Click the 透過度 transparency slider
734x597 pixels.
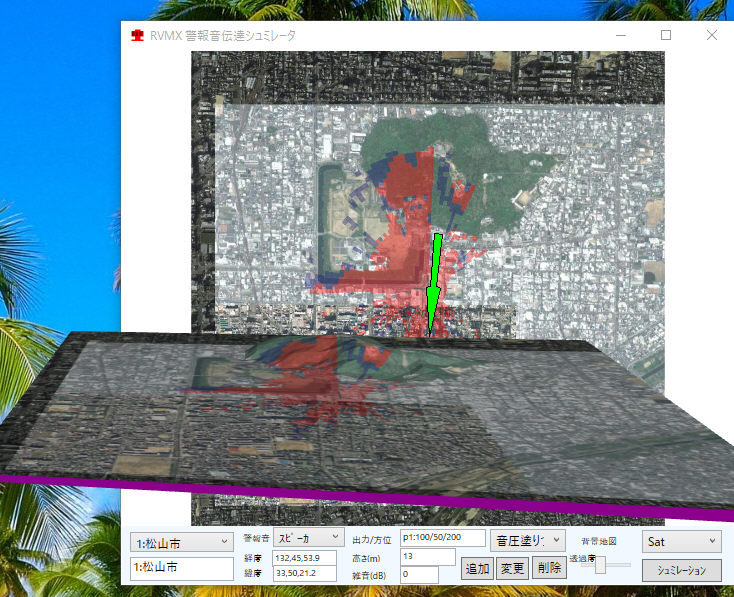(601, 566)
